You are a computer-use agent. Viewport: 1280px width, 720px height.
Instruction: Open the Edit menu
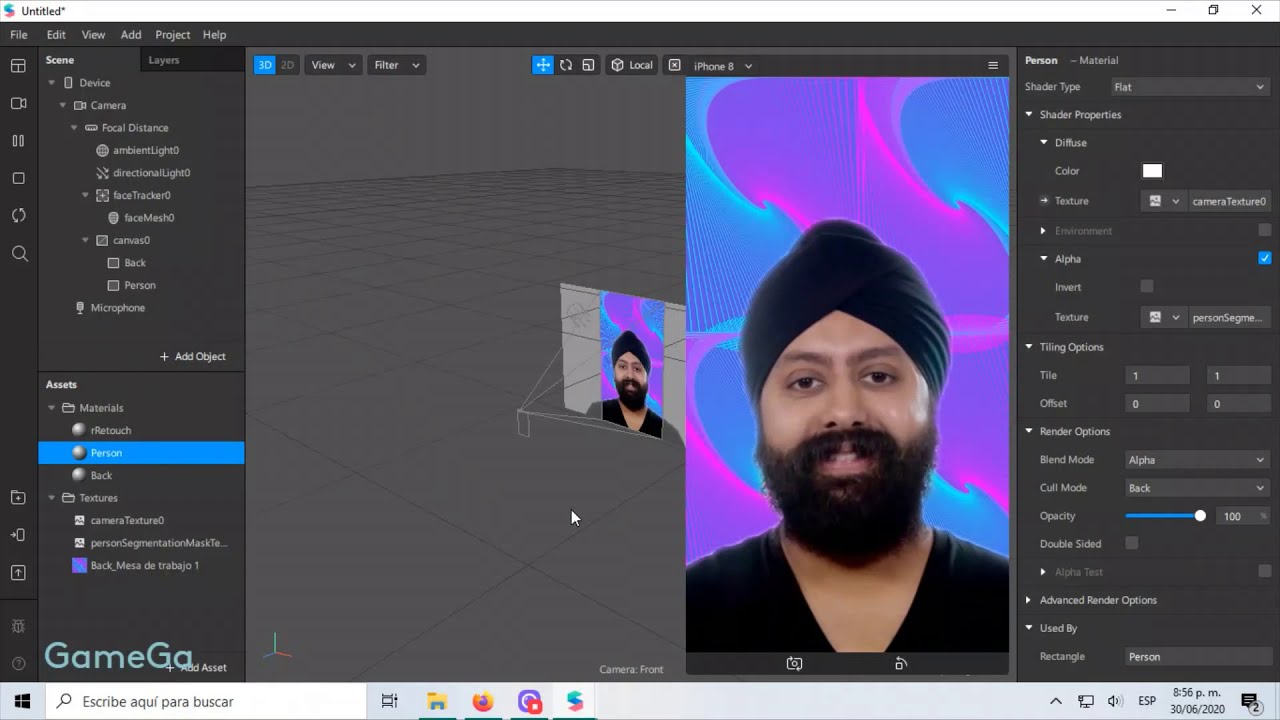click(56, 34)
